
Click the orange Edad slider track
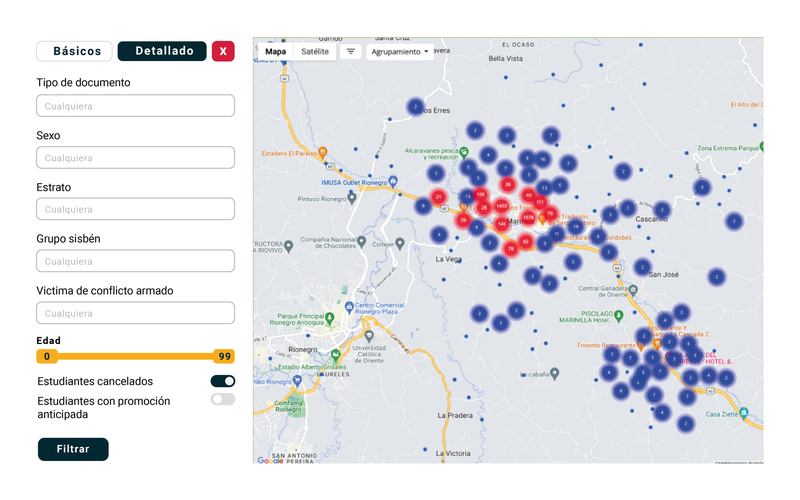135,356
